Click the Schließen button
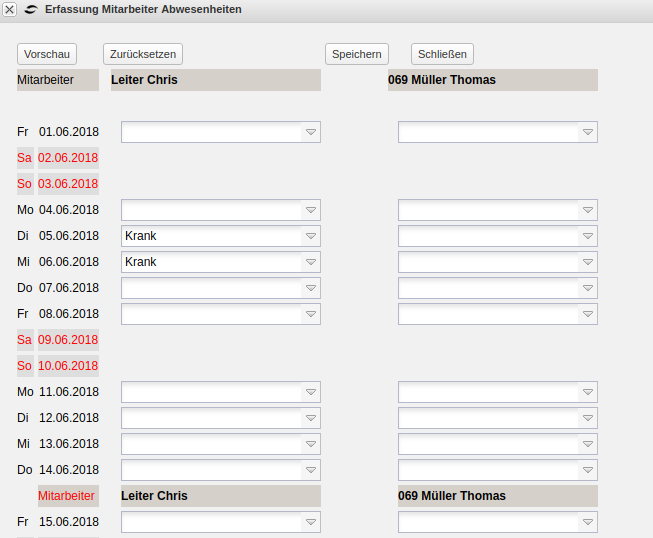Image resolution: width=653 pixels, height=538 pixels. [x=442, y=54]
